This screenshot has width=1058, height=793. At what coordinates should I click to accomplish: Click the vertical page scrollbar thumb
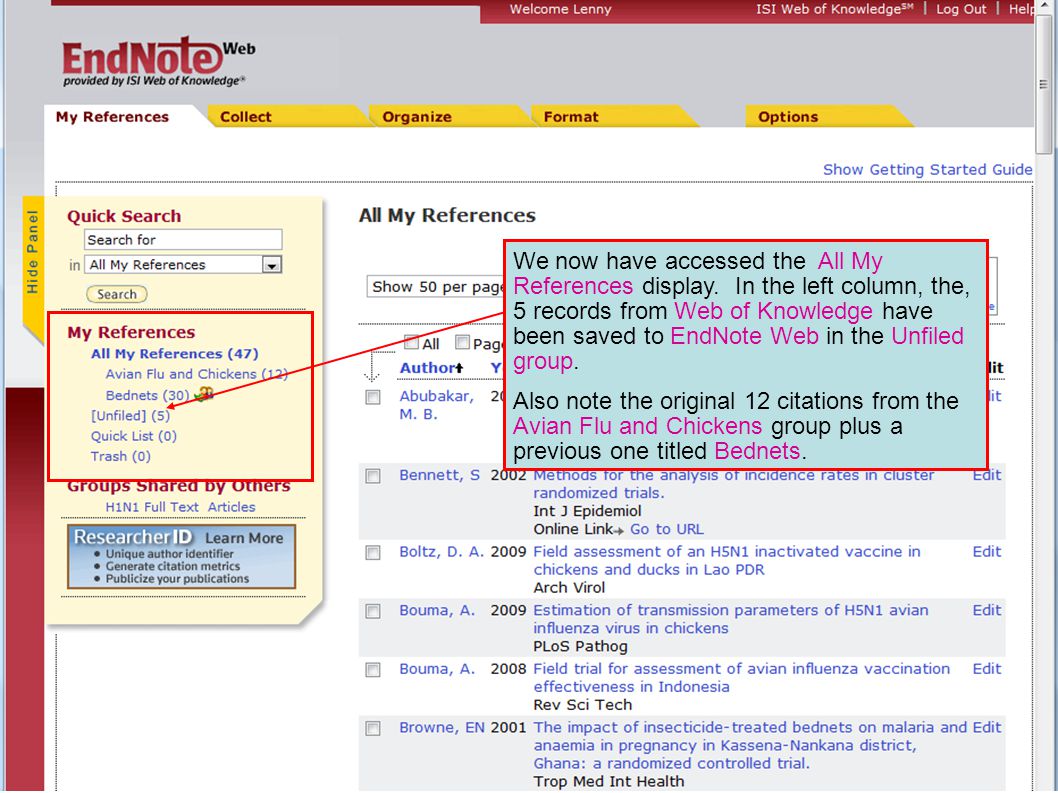1043,84
